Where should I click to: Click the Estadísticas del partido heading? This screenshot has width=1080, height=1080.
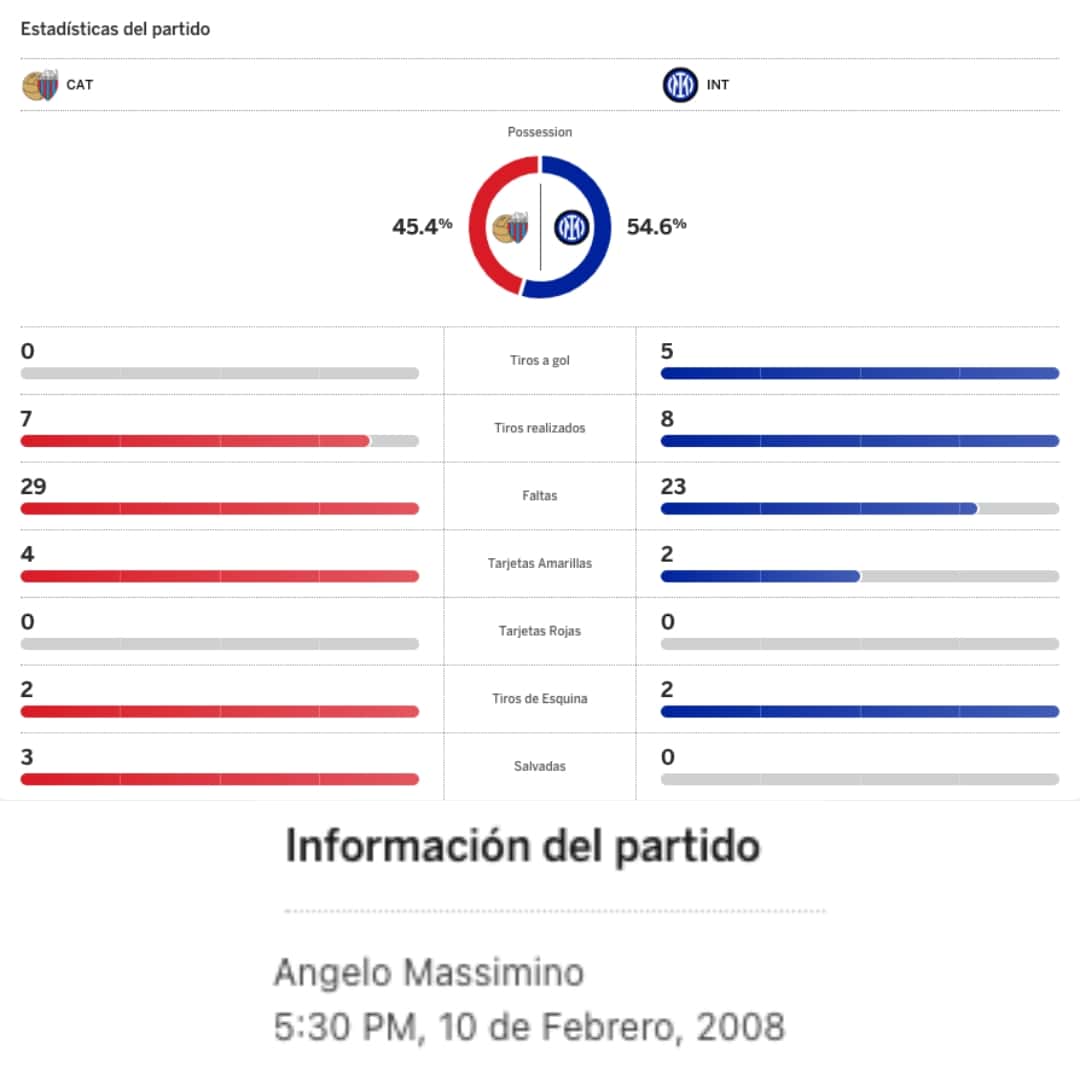pyautogui.click(x=115, y=29)
